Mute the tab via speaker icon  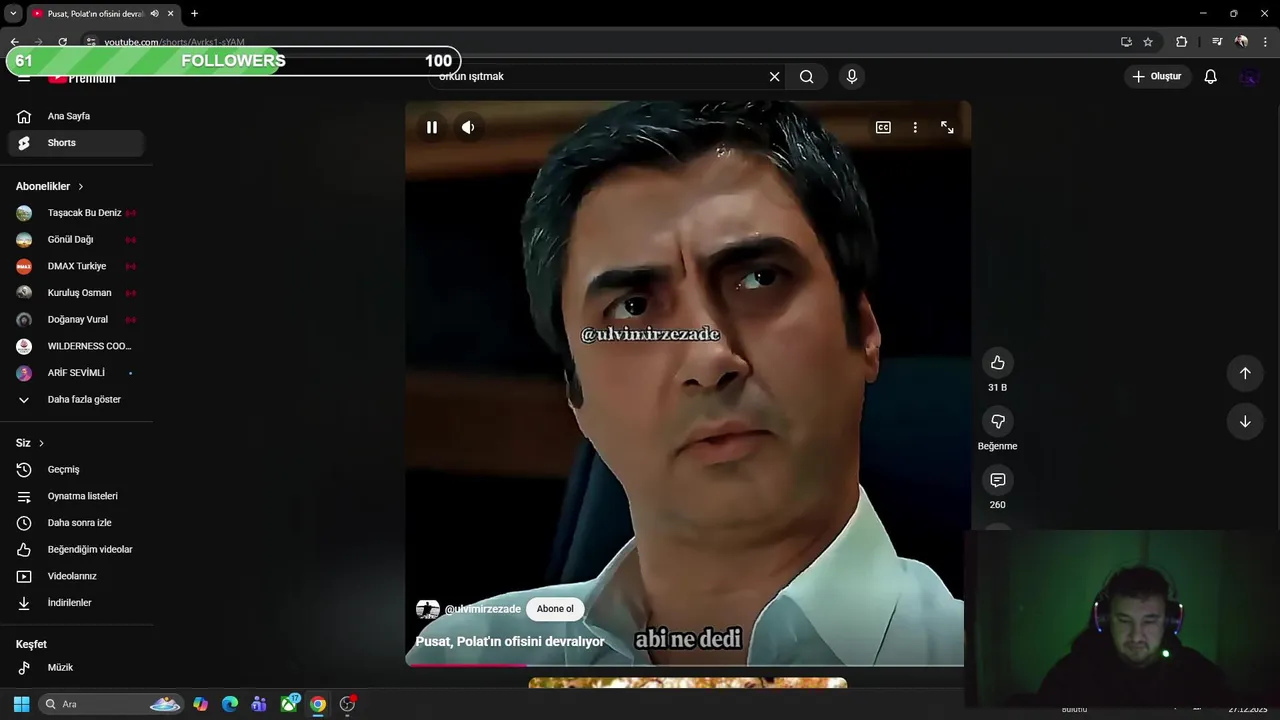point(154,14)
